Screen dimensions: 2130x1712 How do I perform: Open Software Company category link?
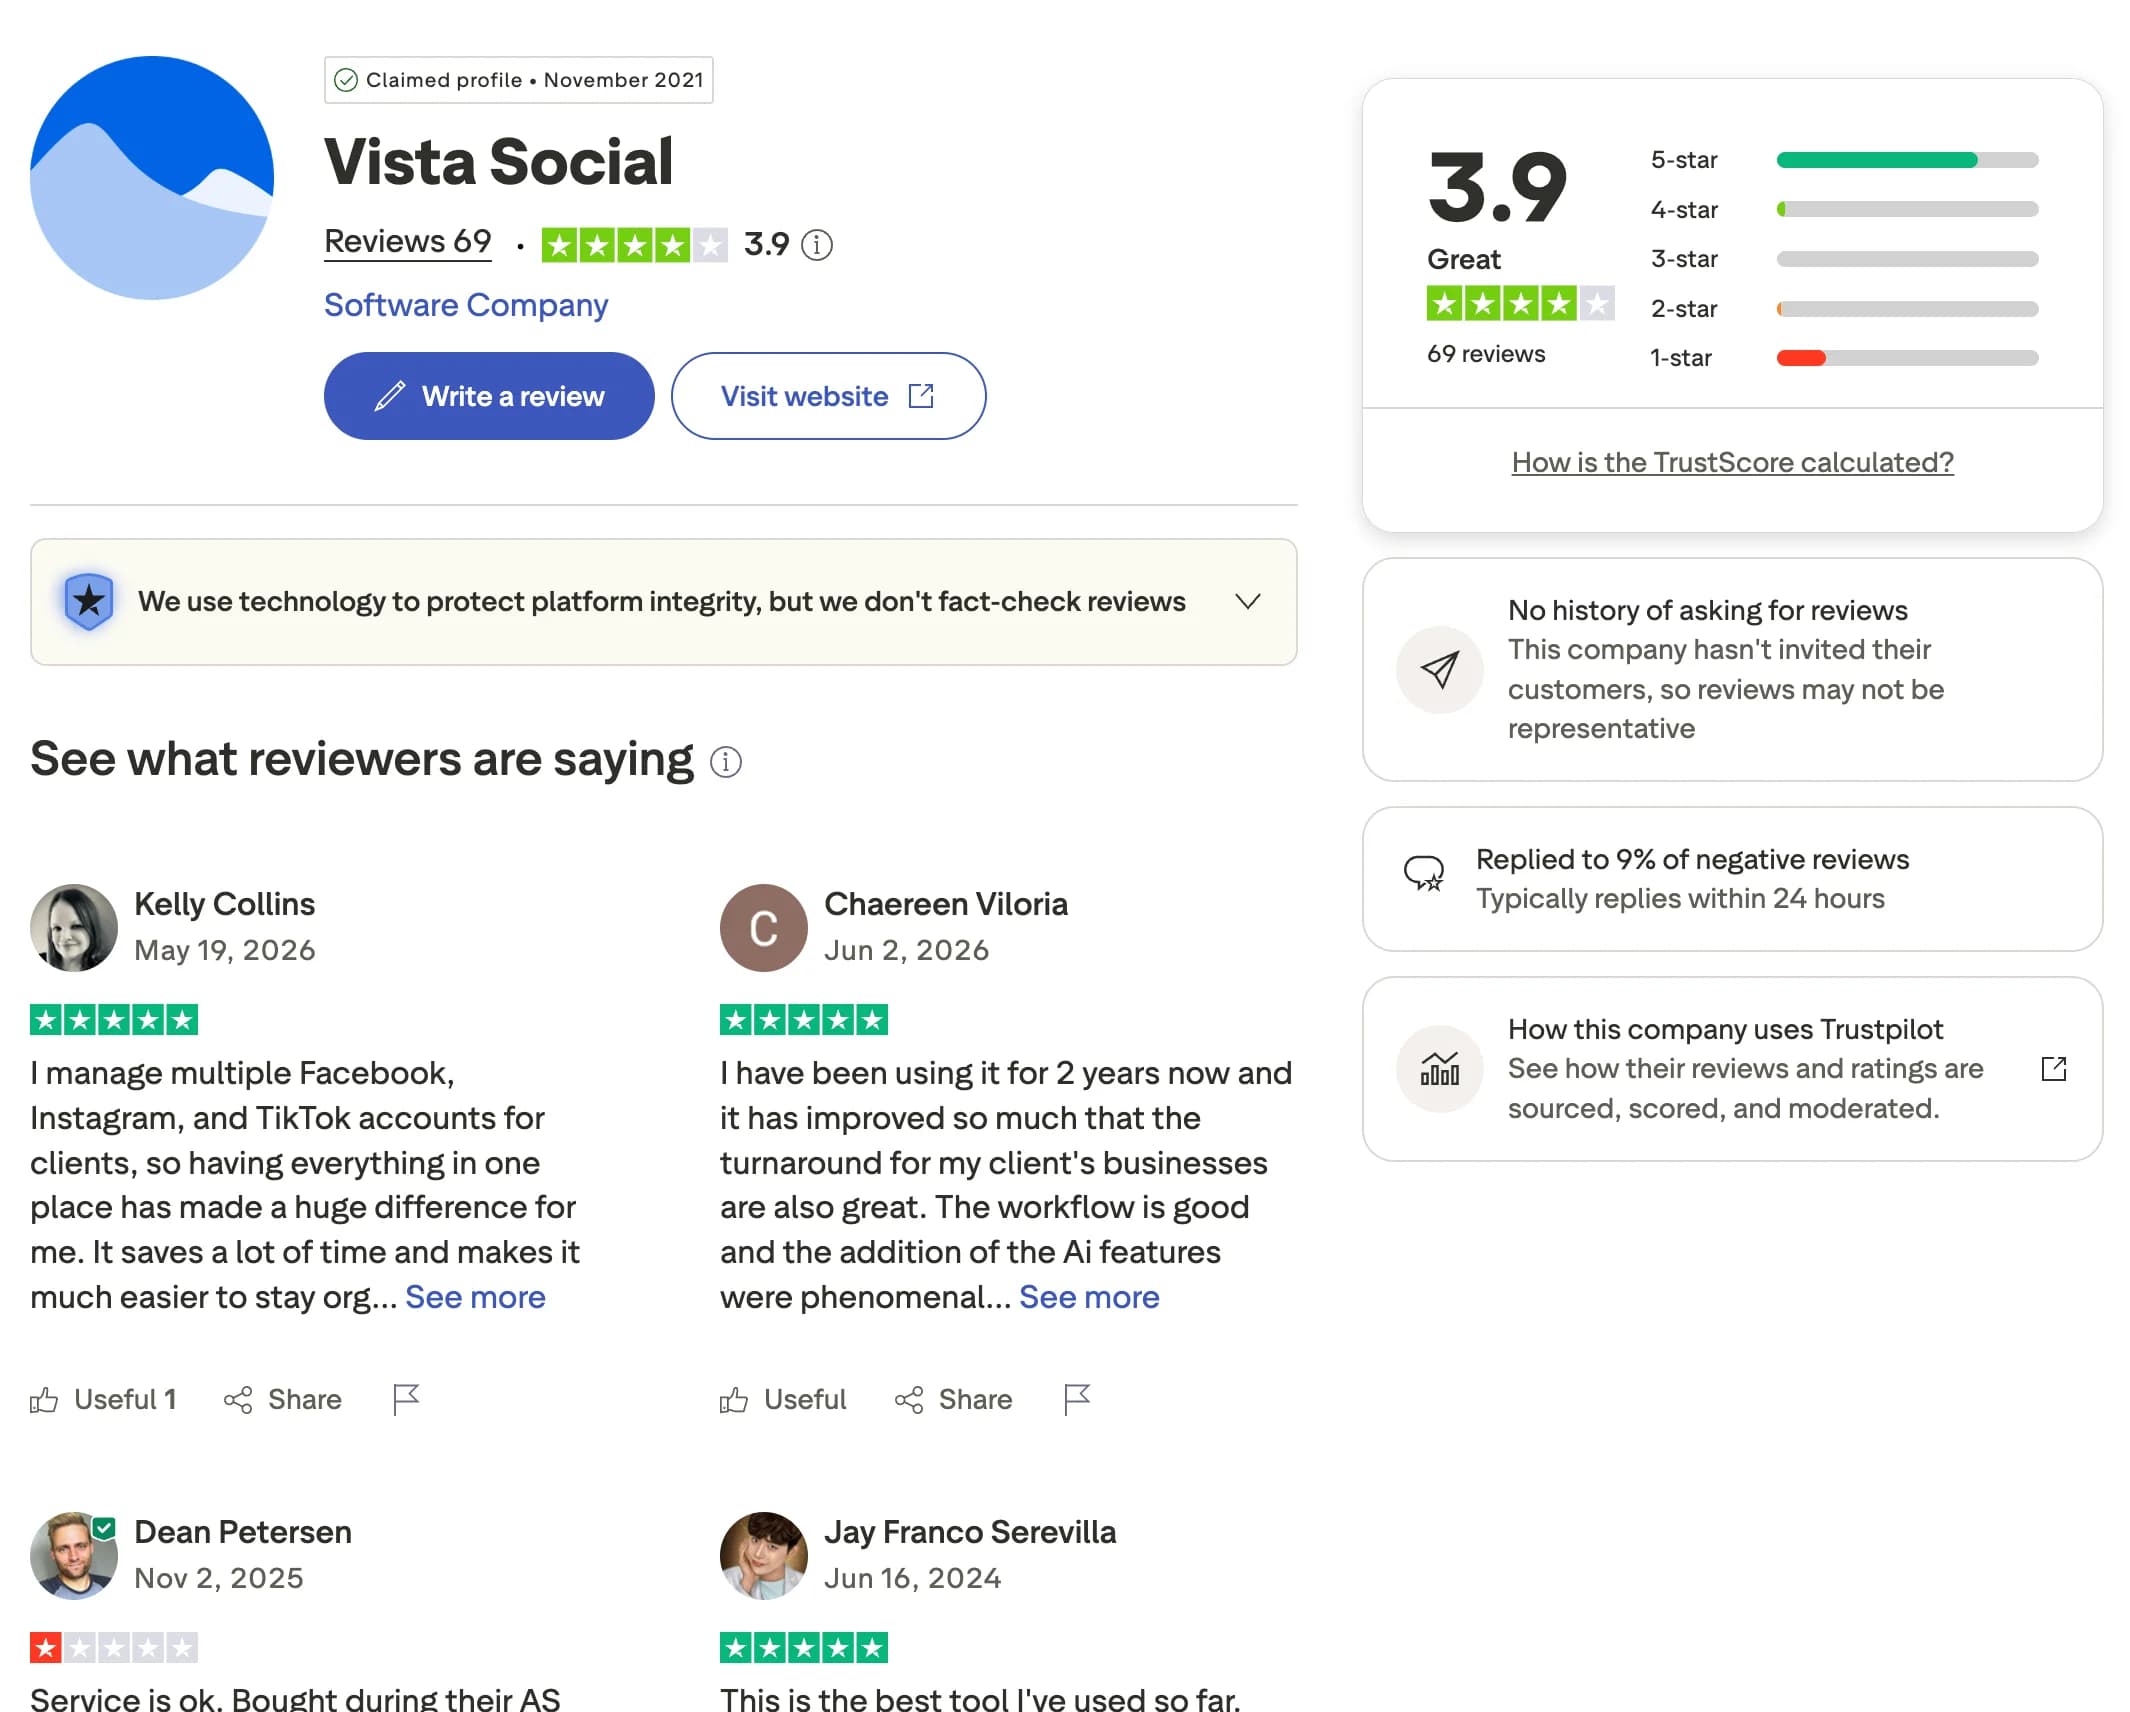[466, 305]
